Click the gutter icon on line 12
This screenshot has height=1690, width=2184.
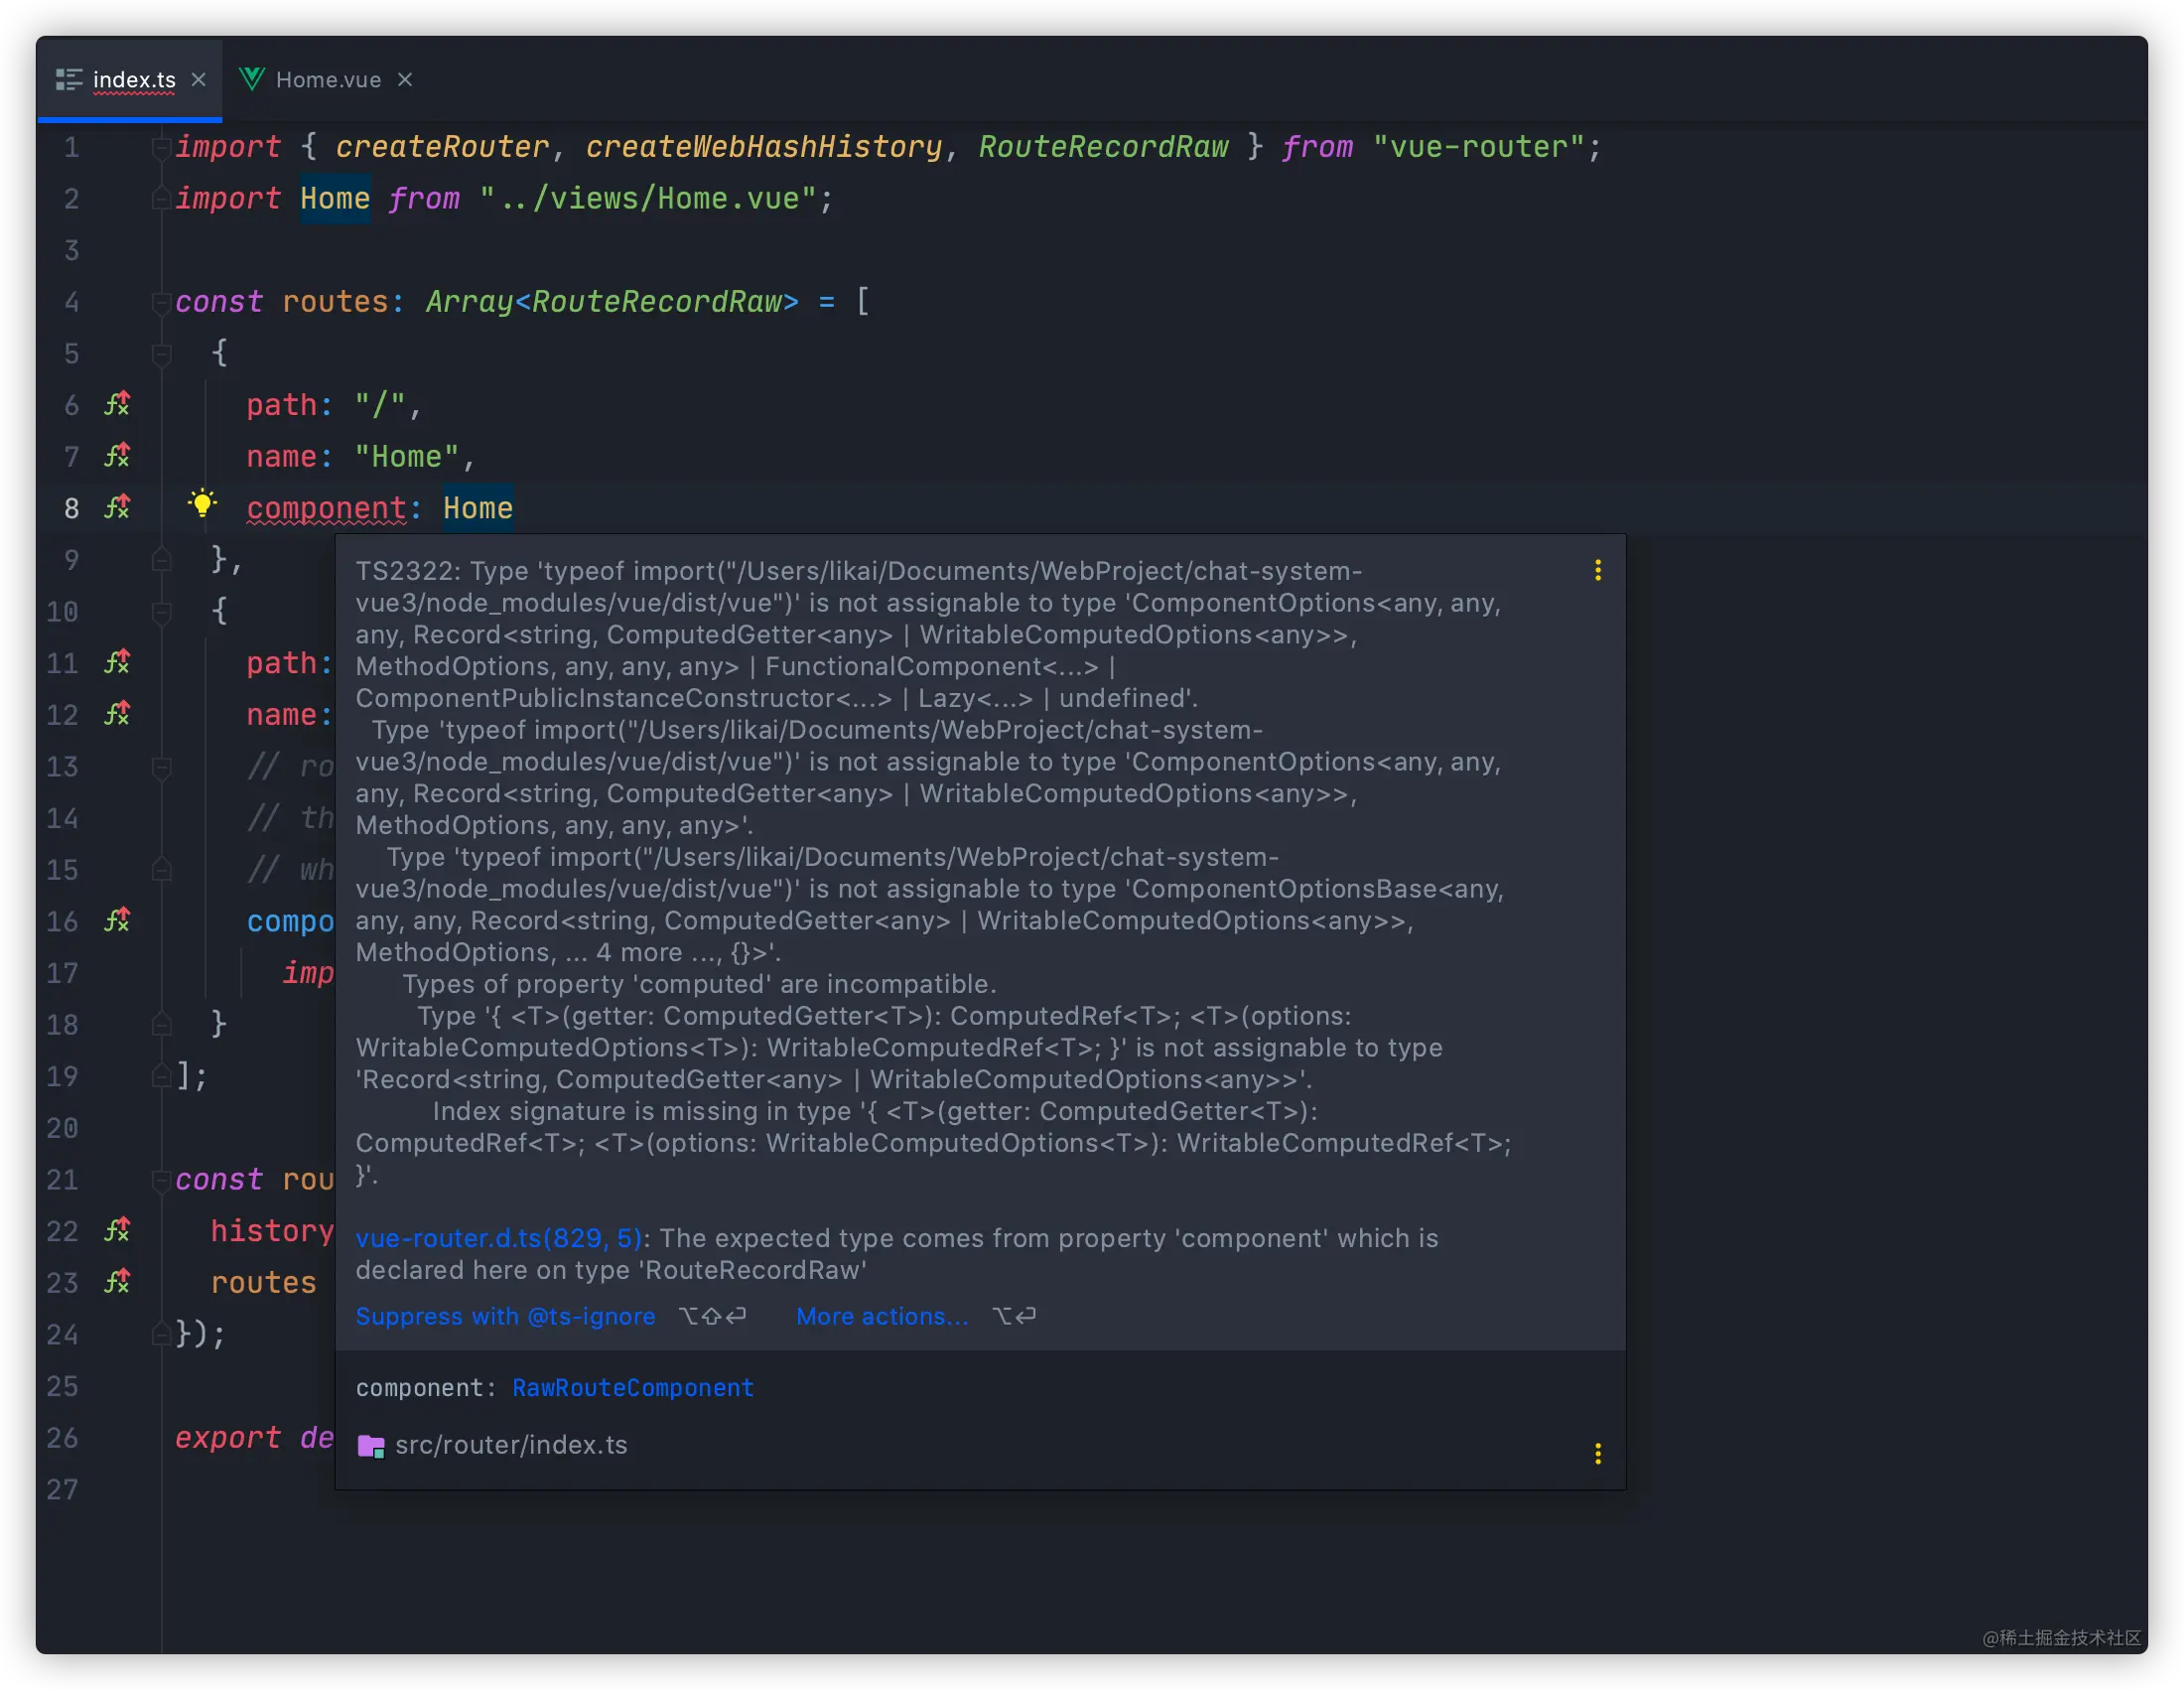118,714
